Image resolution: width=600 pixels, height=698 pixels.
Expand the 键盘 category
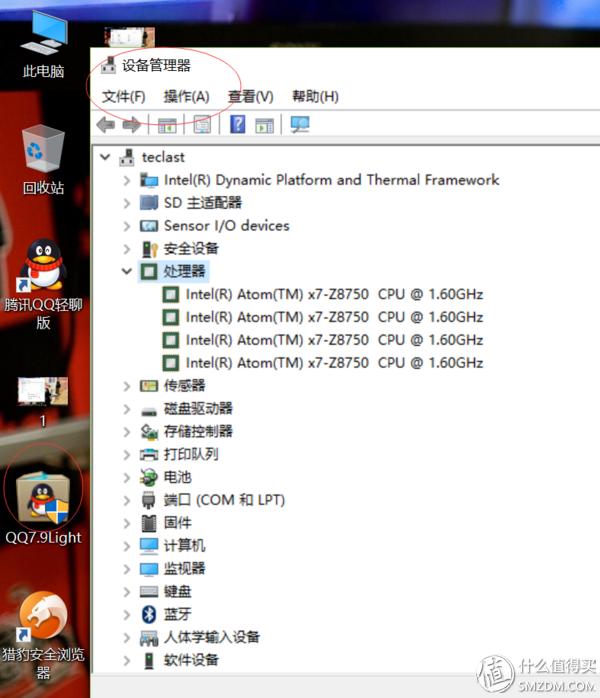[x=127, y=592]
